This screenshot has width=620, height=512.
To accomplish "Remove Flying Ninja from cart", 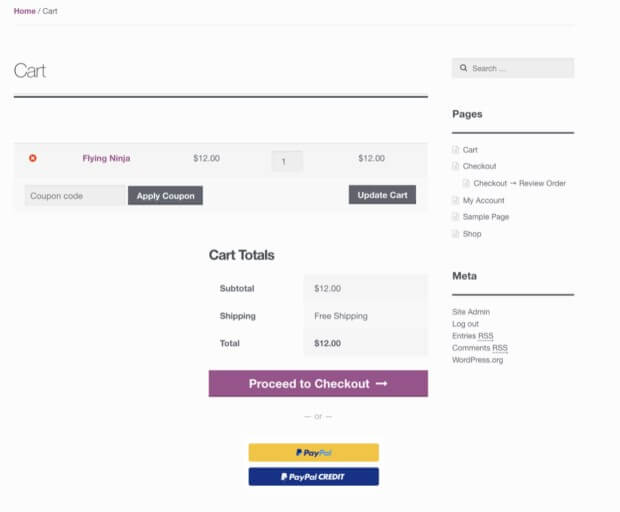I will (x=32, y=158).
